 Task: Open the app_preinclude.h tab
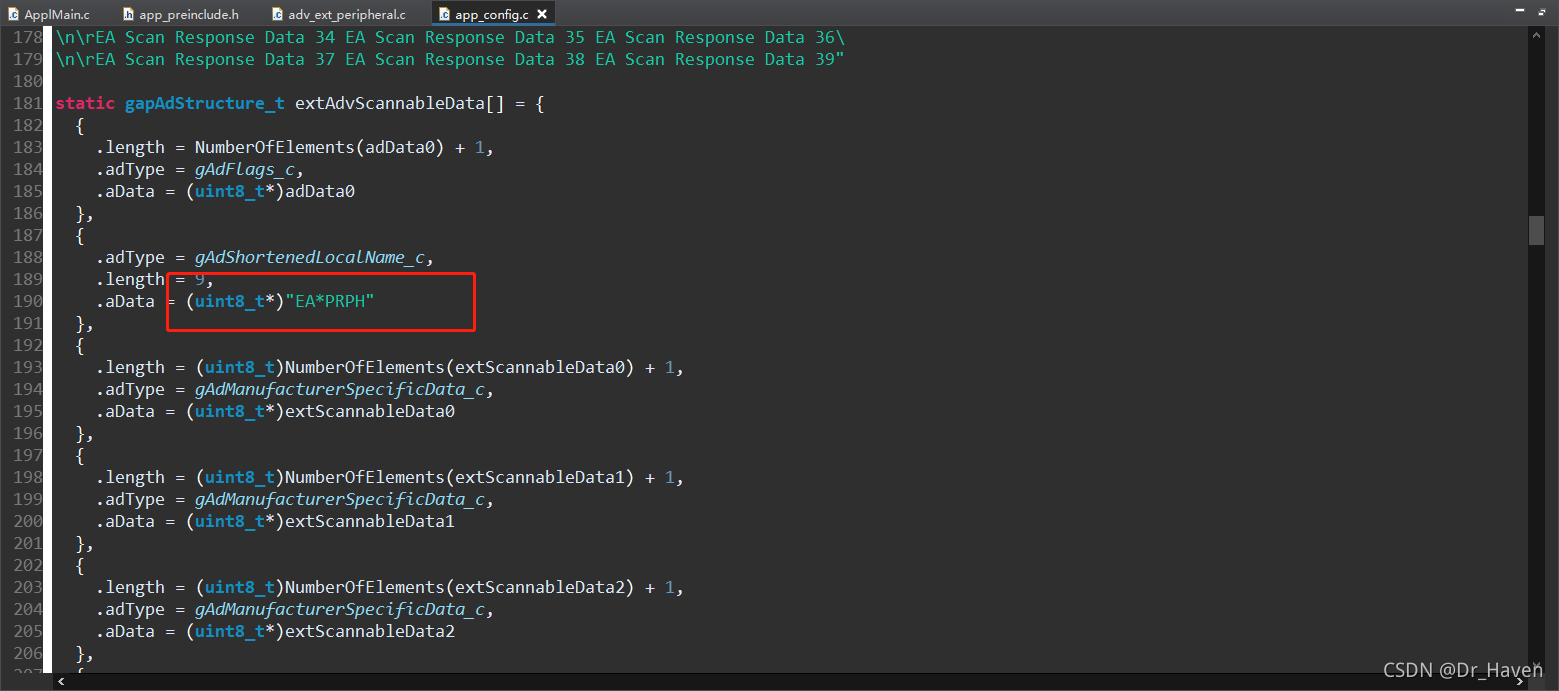(180, 14)
